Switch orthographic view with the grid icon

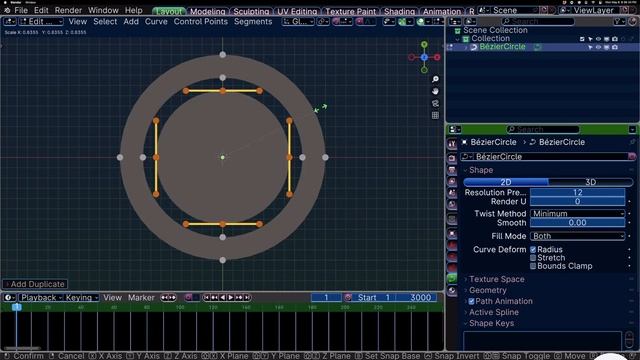click(x=435, y=116)
